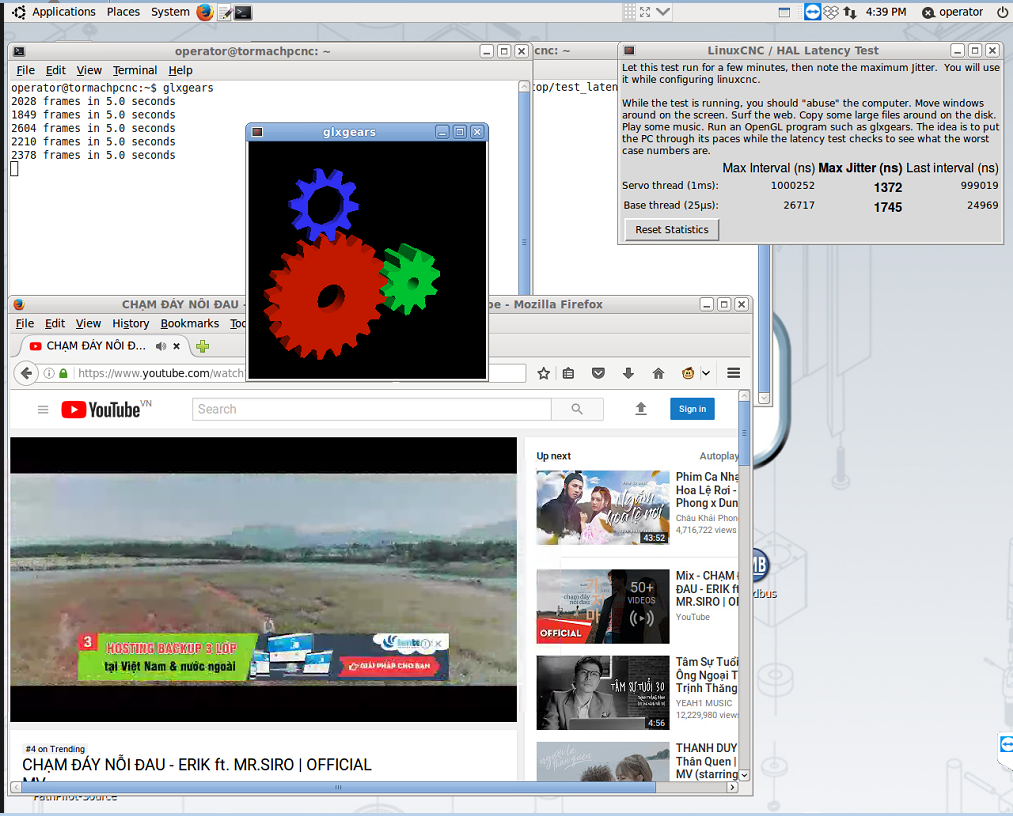Viewport: 1013px width, 816px height.
Task: Open the Applications menu
Action: 63,12
